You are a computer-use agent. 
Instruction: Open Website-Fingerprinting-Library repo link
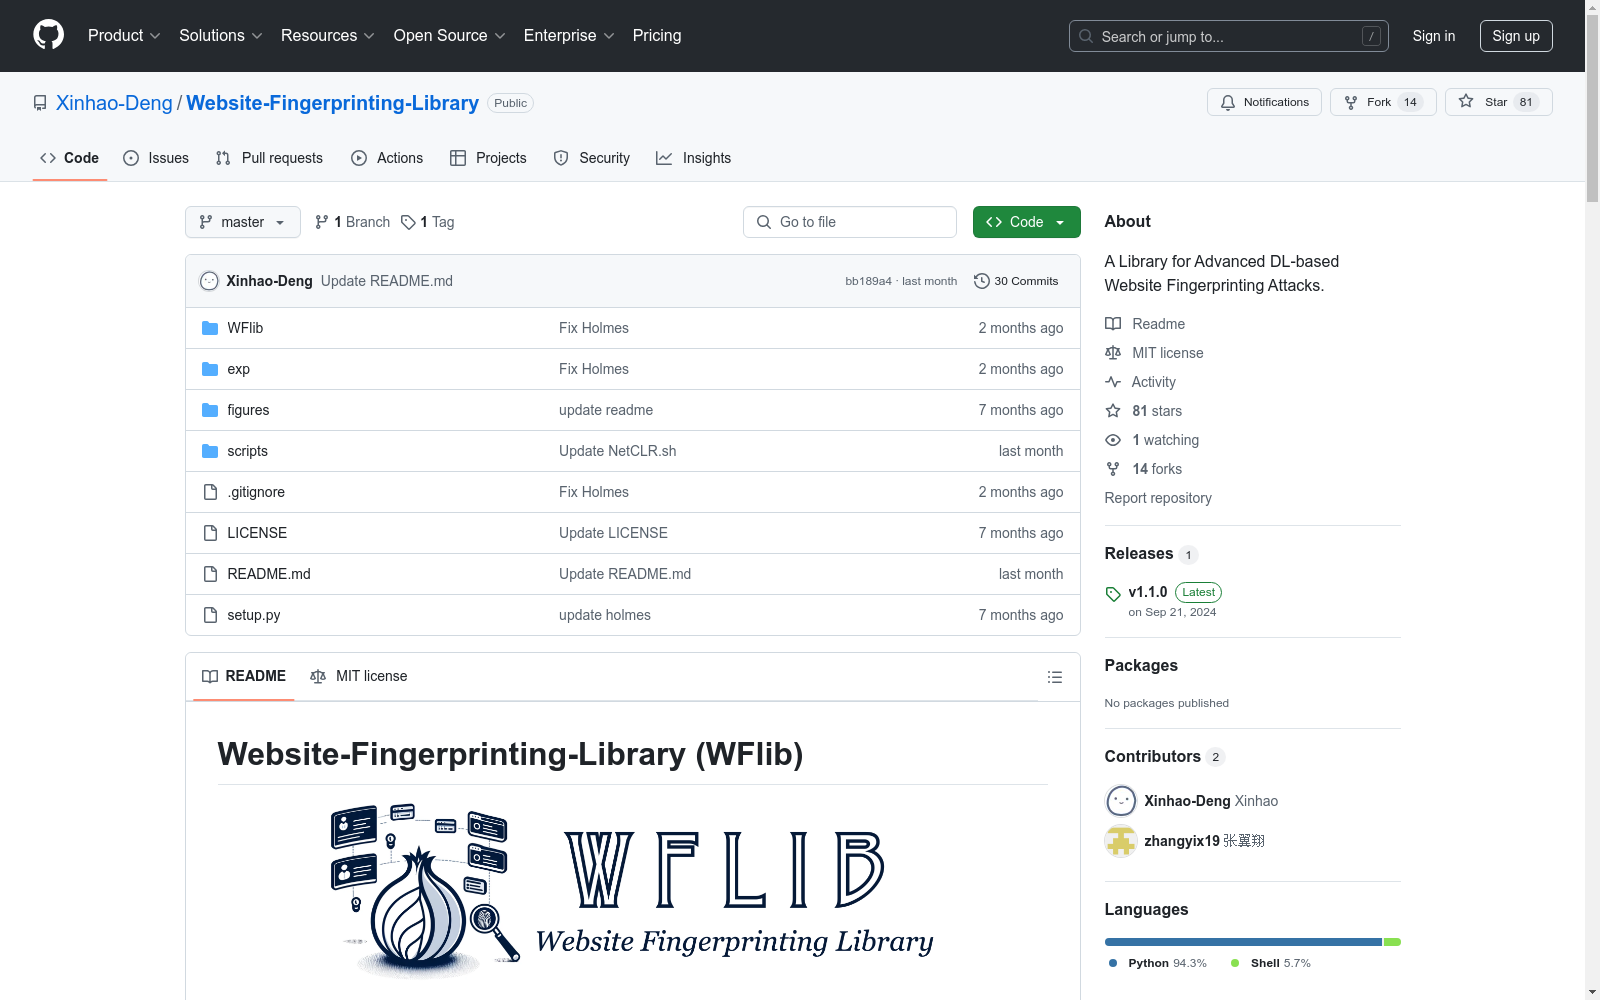(332, 103)
